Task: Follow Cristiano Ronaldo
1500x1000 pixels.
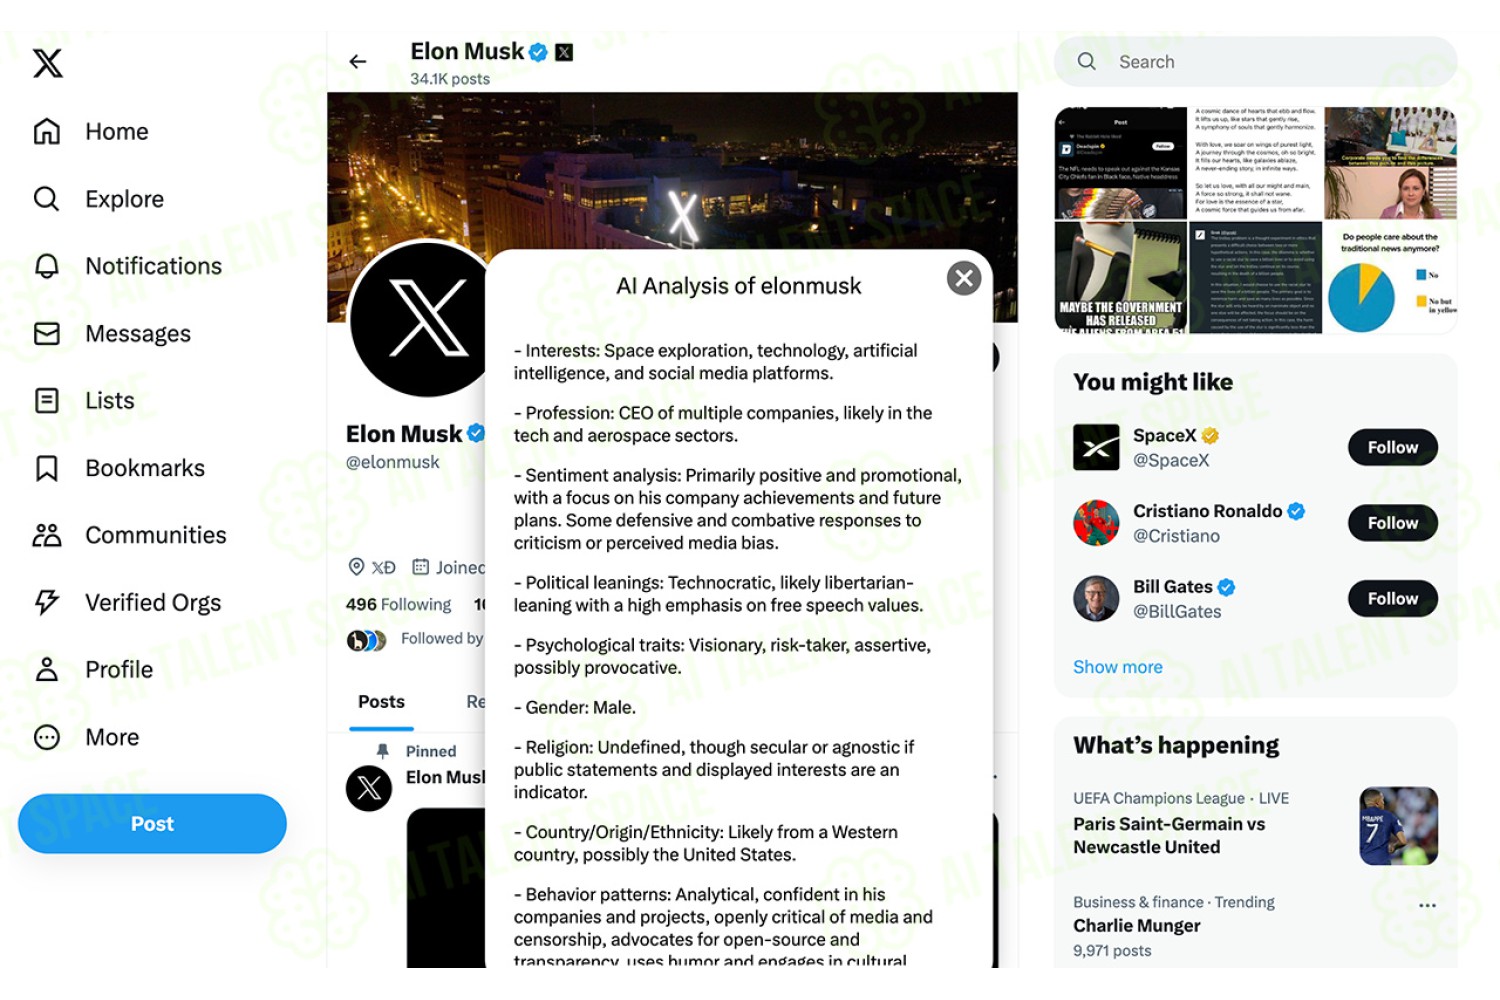Action: (x=1393, y=523)
